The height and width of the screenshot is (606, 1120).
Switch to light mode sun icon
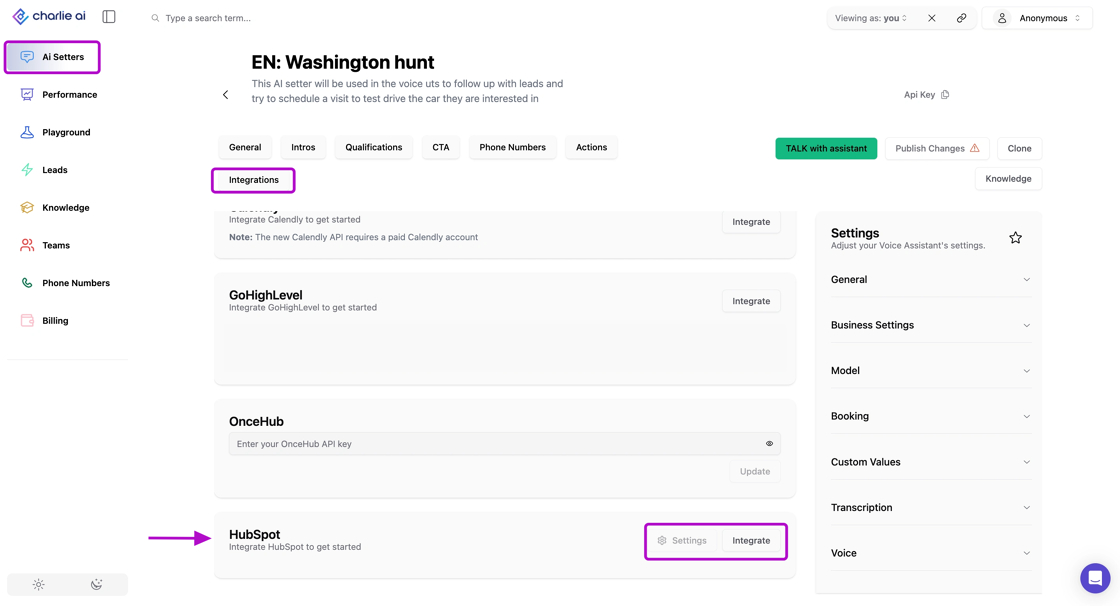click(x=39, y=585)
